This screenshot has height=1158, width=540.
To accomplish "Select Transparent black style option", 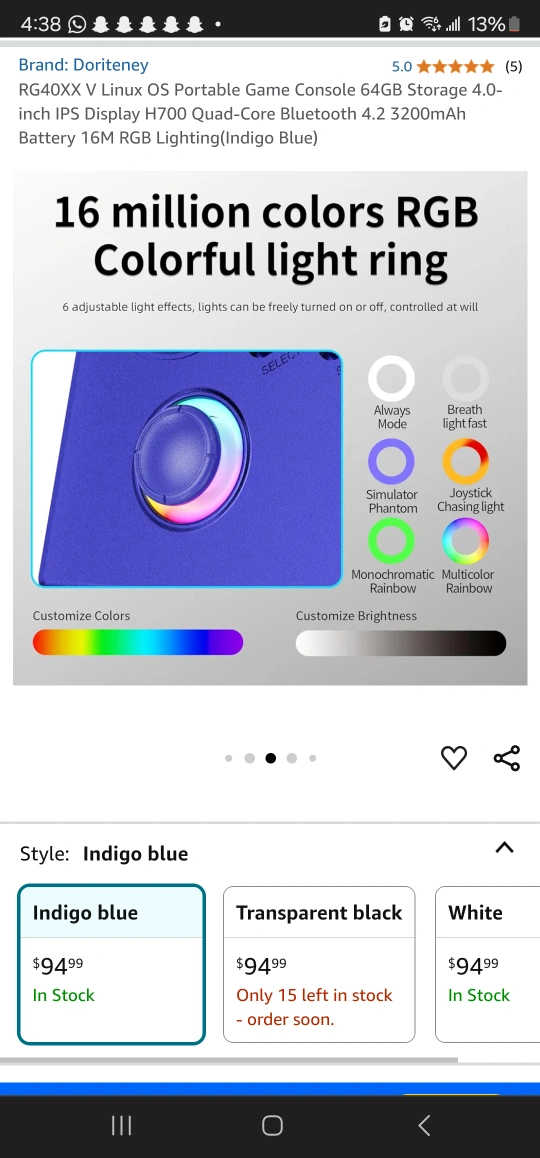I will [319, 965].
